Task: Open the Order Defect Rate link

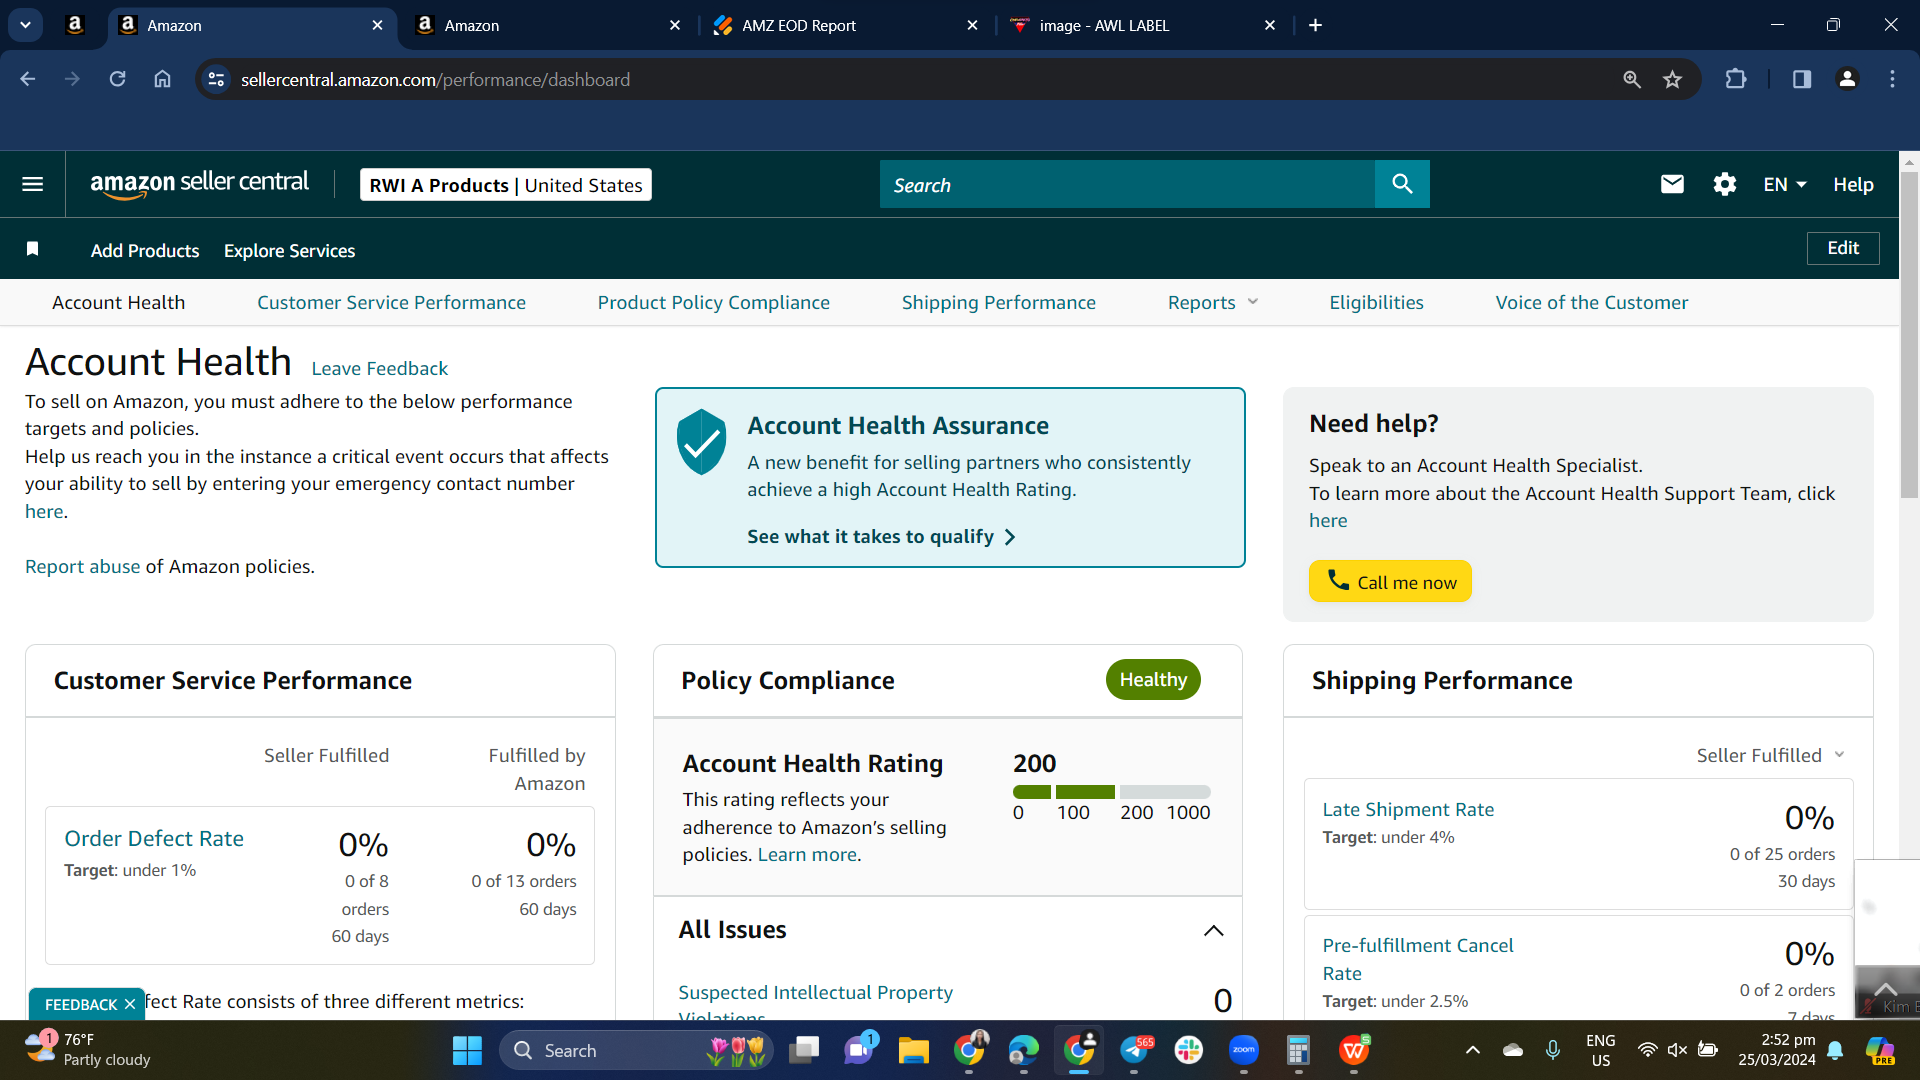Action: coord(154,838)
